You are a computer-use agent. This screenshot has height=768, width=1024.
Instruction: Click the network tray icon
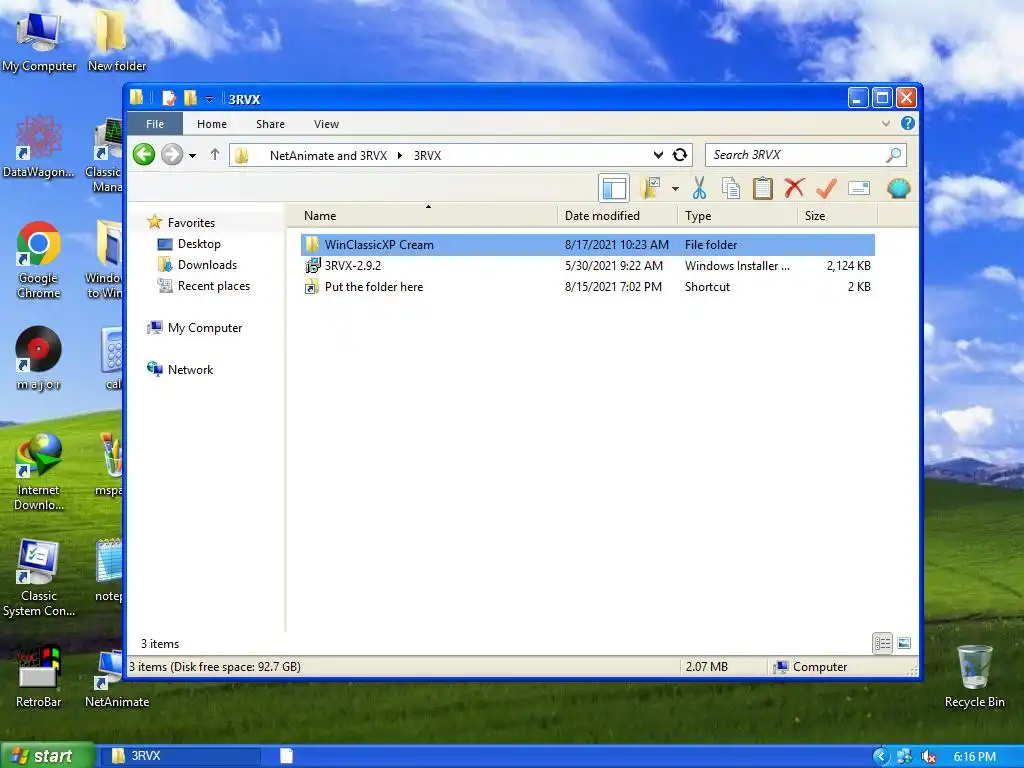tap(904, 756)
